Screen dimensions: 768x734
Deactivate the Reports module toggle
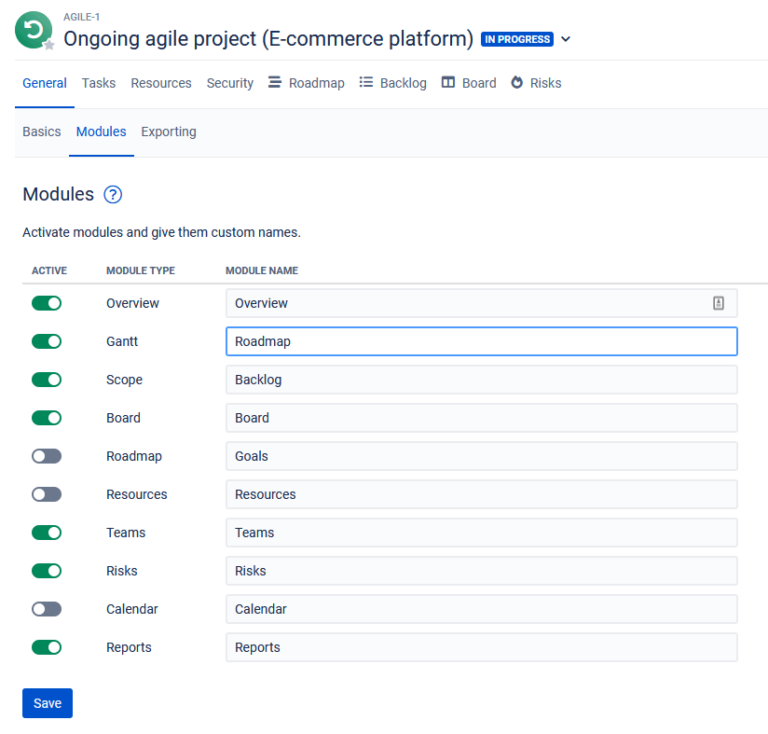pos(47,647)
